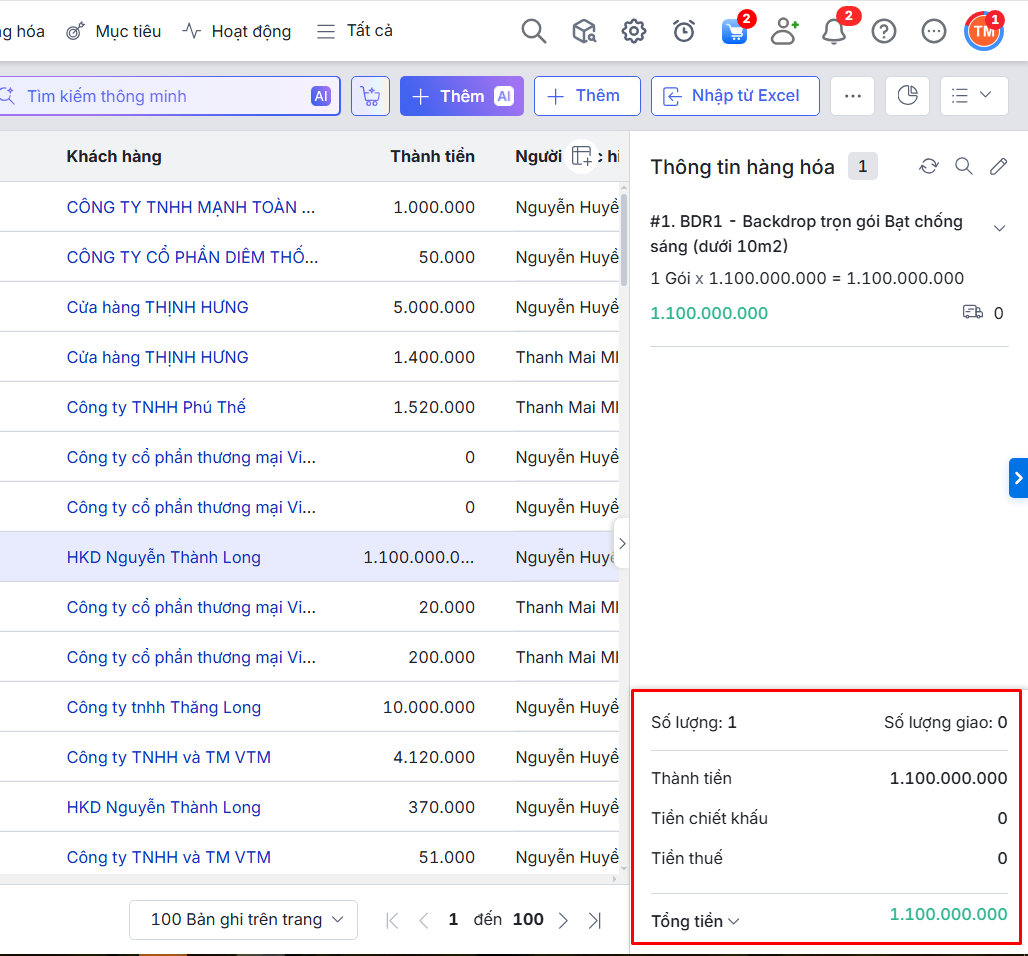Viewport: 1028px width, 956px height.
Task: Open the pie chart report icon
Action: pyautogui.click(x=907, y=96)
